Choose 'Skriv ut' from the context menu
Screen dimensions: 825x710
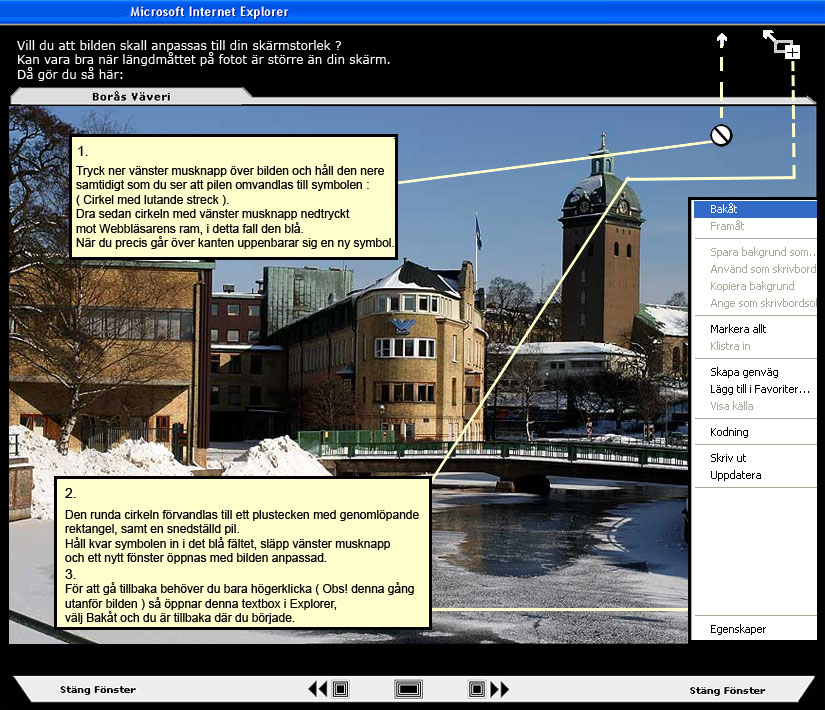point(755,458)
